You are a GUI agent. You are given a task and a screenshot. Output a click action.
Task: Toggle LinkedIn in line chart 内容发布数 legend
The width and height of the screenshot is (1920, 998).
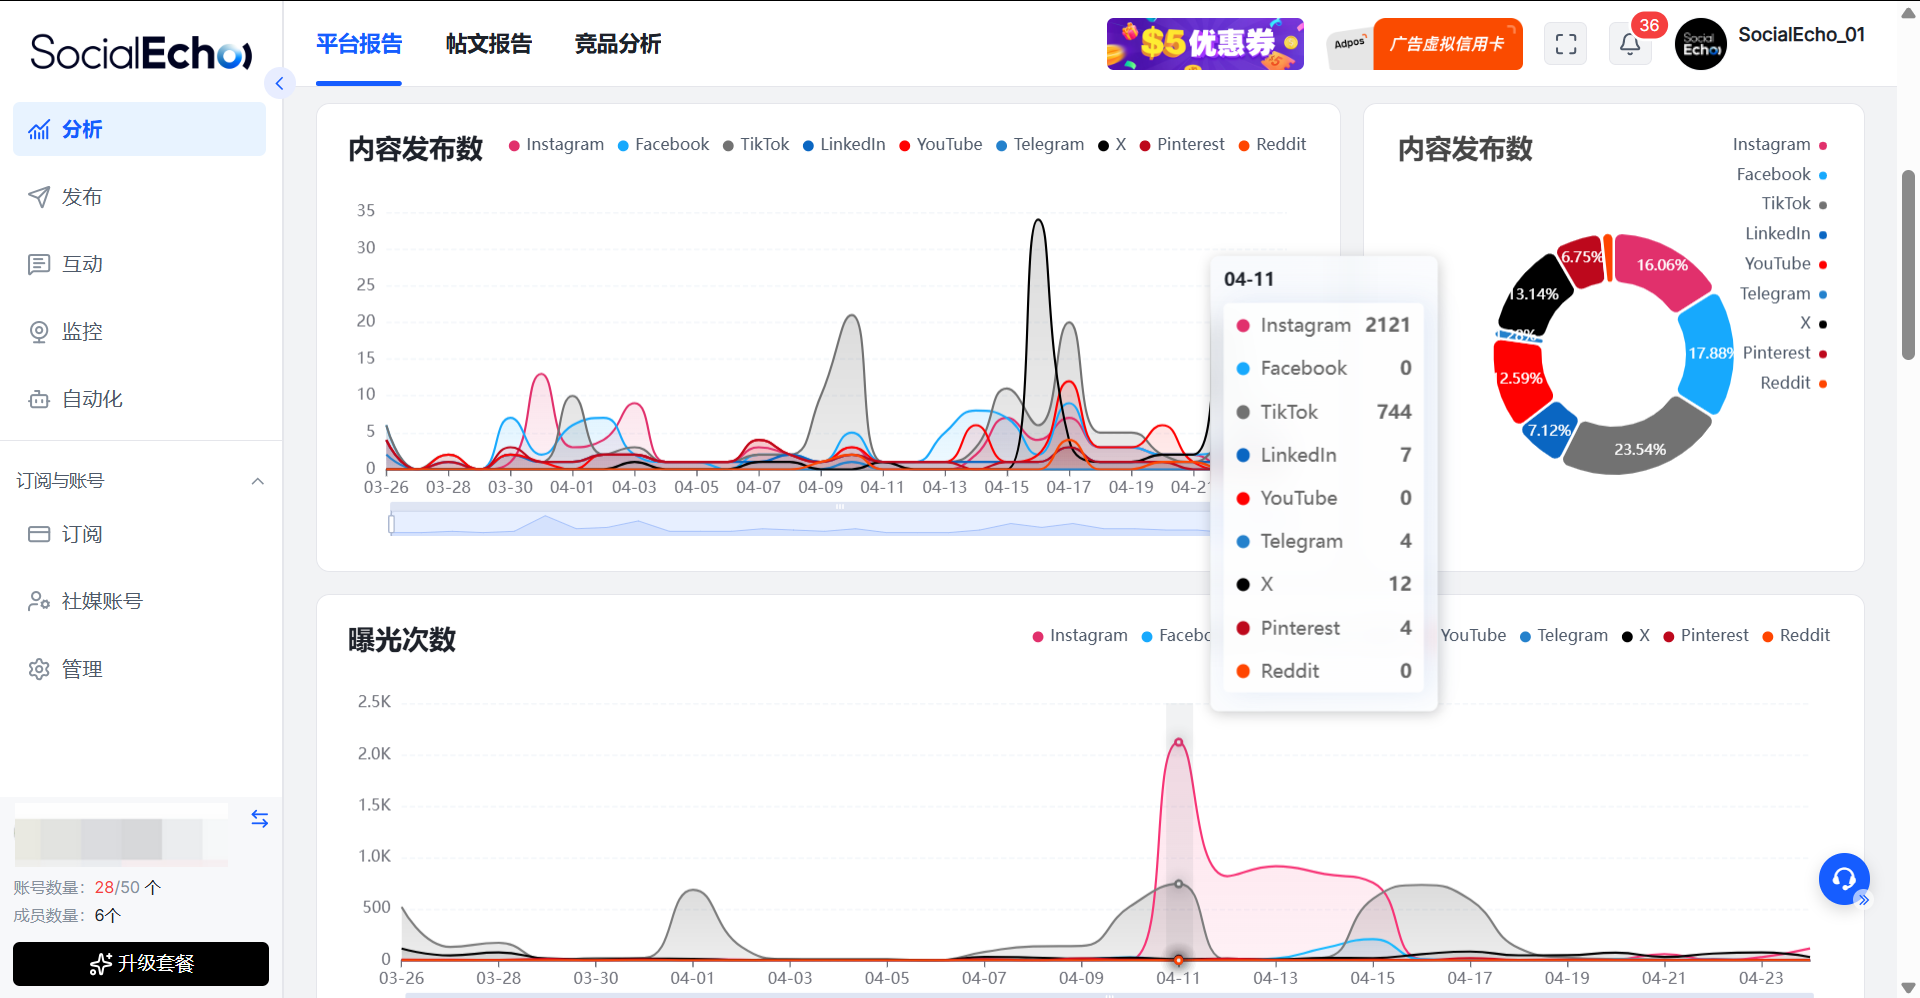(844, 145)
